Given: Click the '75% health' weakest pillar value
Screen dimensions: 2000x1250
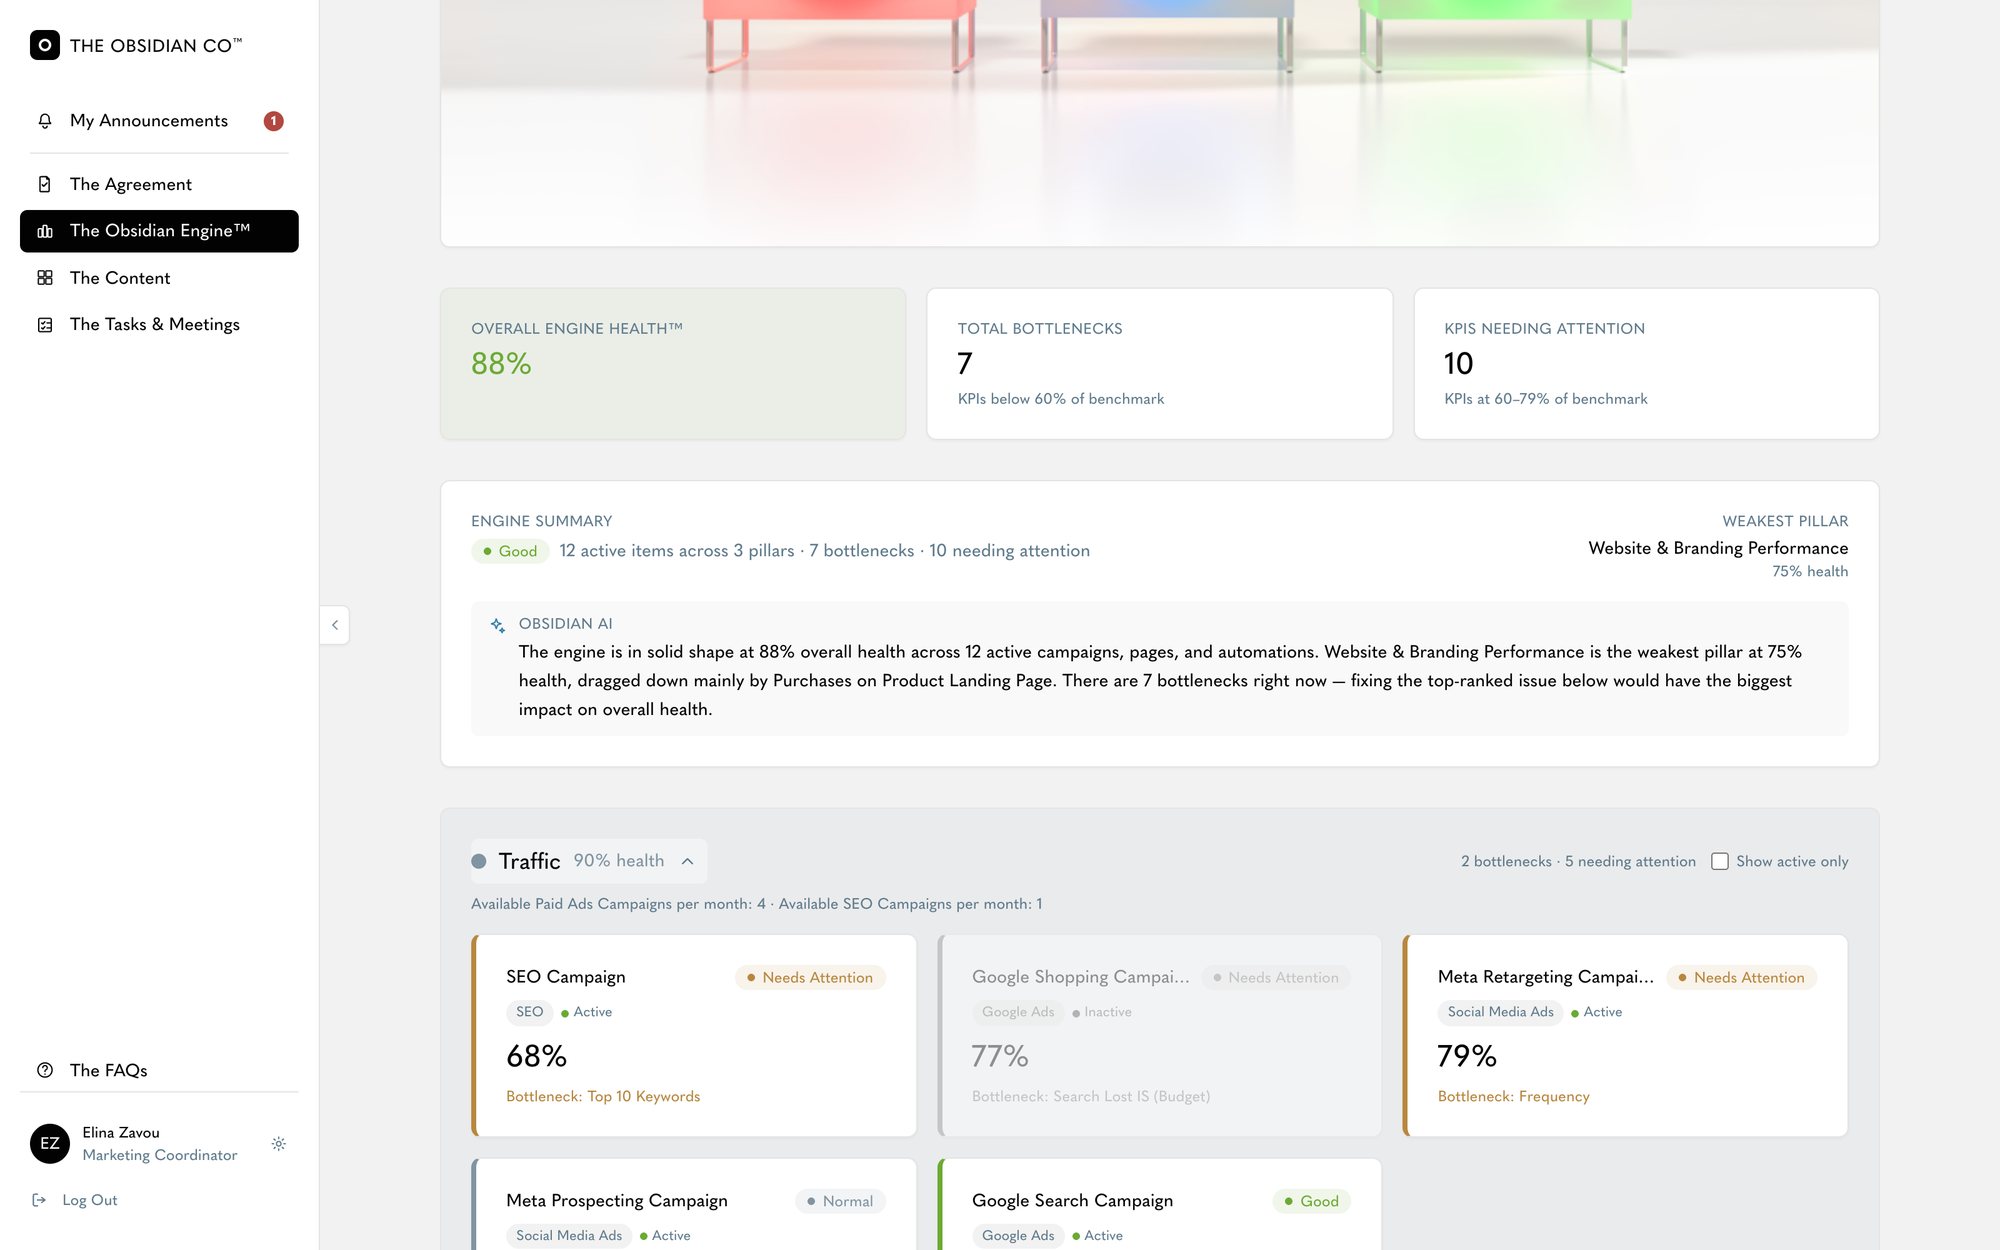Looking at the screenshot, I should (1810, 571).
